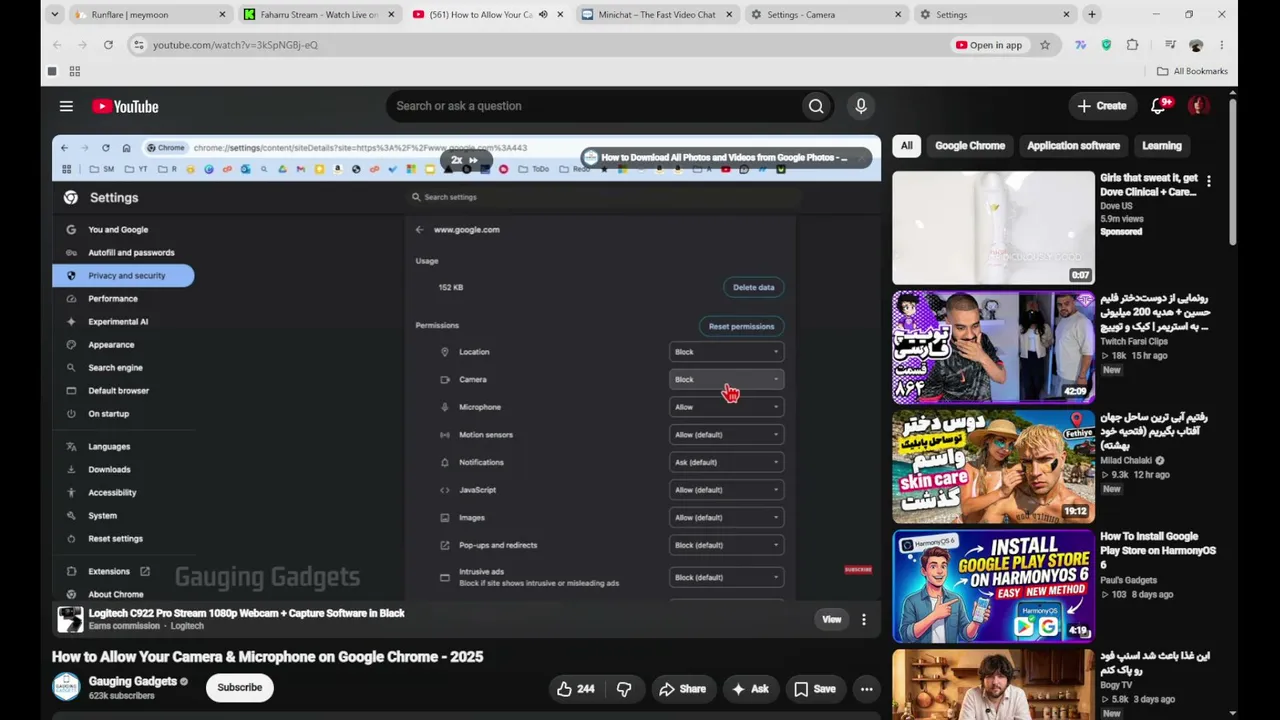
Task: Open options for the Logitech C922 product
Action: pos(864,620)
